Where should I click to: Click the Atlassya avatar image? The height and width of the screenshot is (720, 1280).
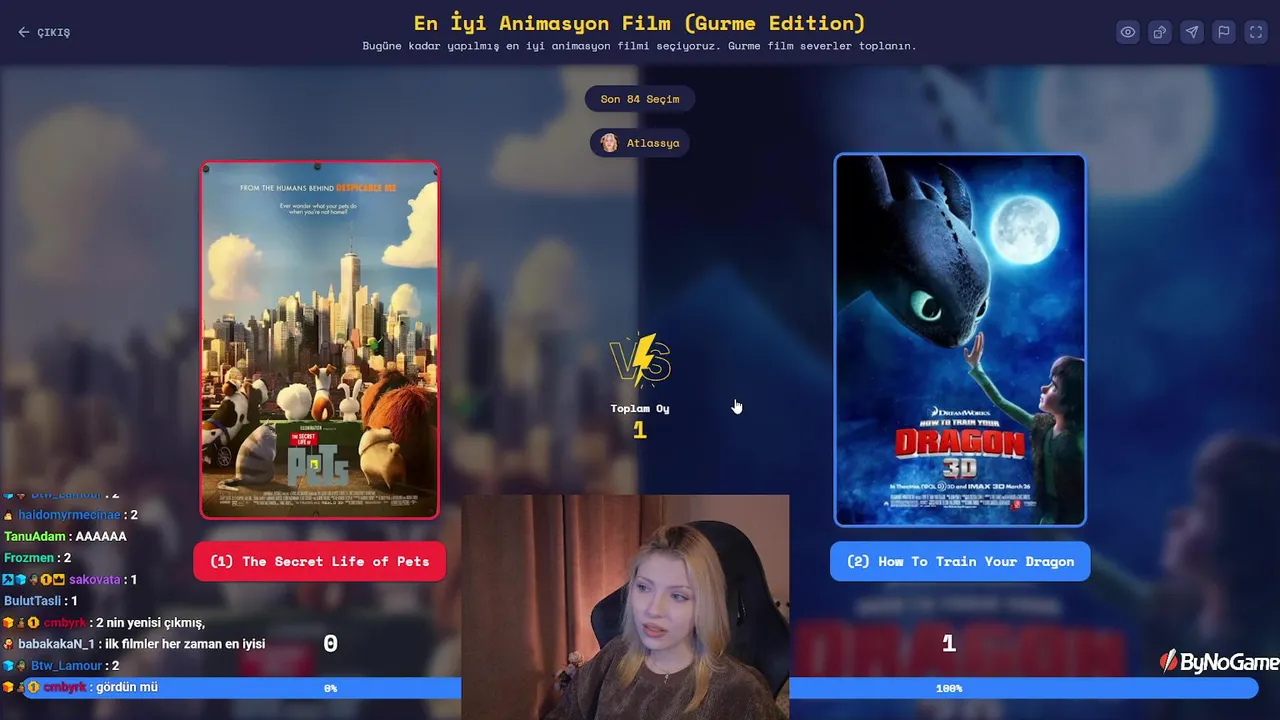[609, 143]
